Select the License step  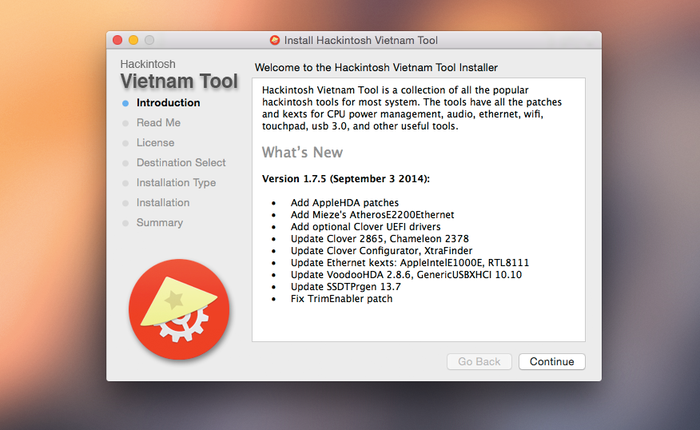[x=155, y=143]
